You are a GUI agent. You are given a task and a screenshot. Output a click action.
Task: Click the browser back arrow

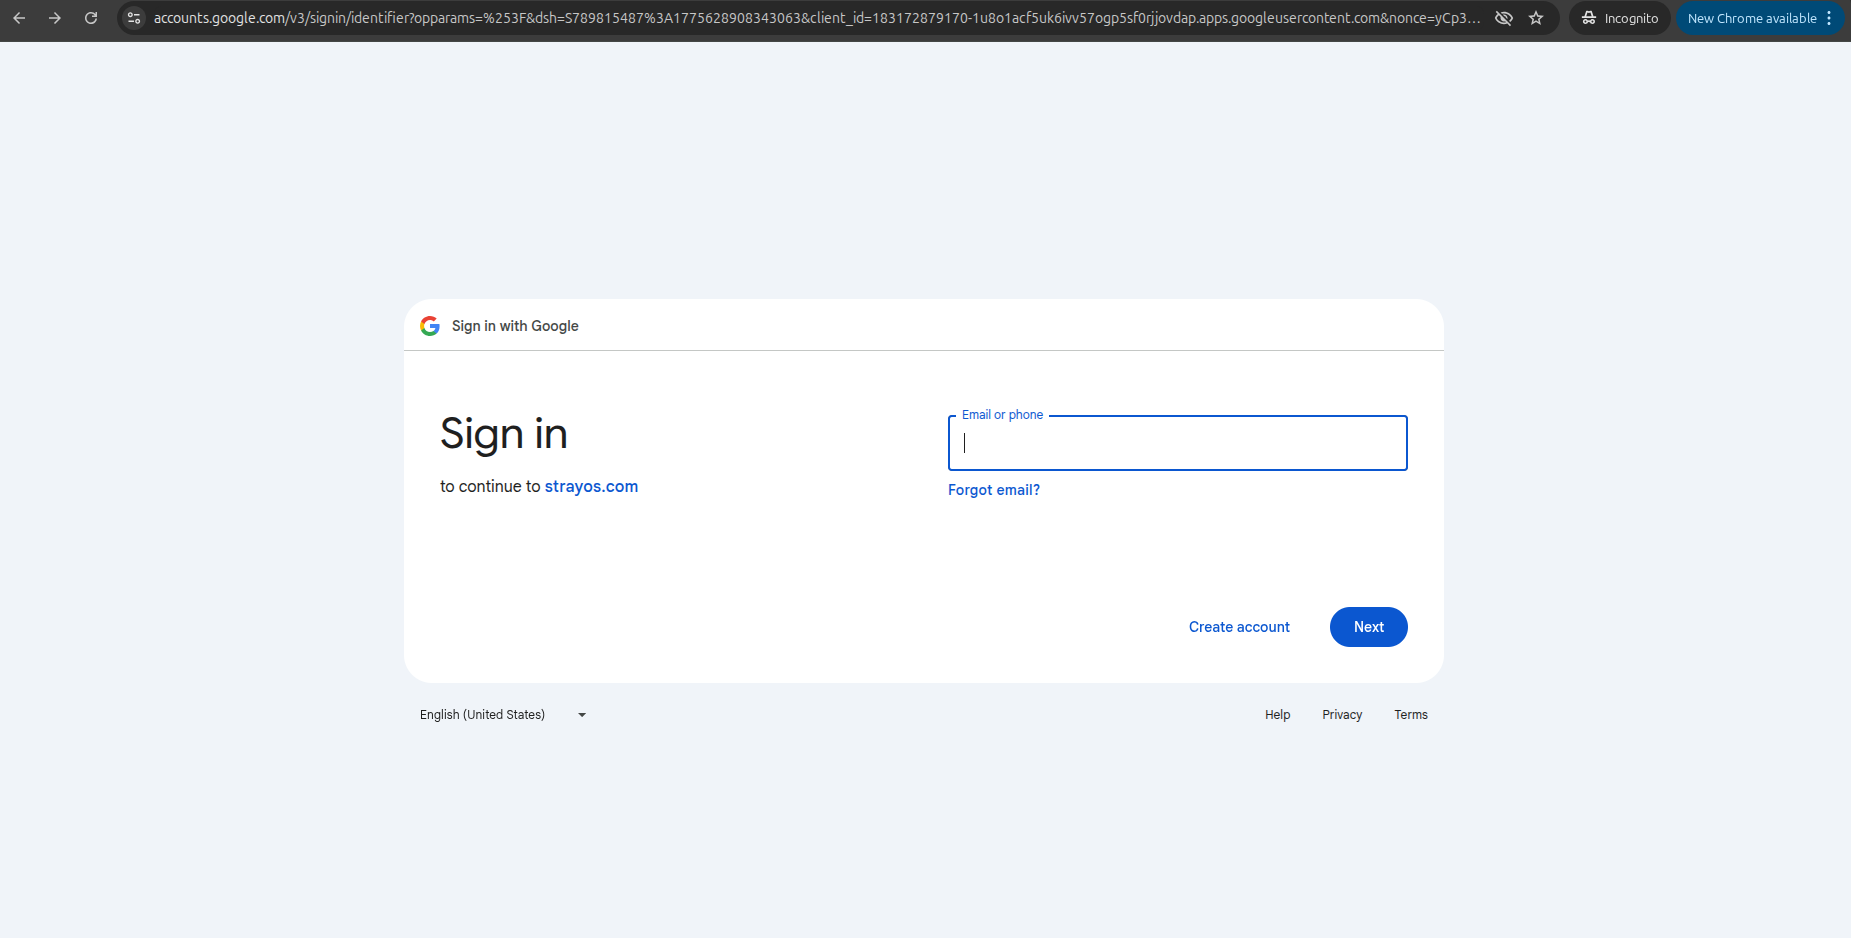point(19,18)
